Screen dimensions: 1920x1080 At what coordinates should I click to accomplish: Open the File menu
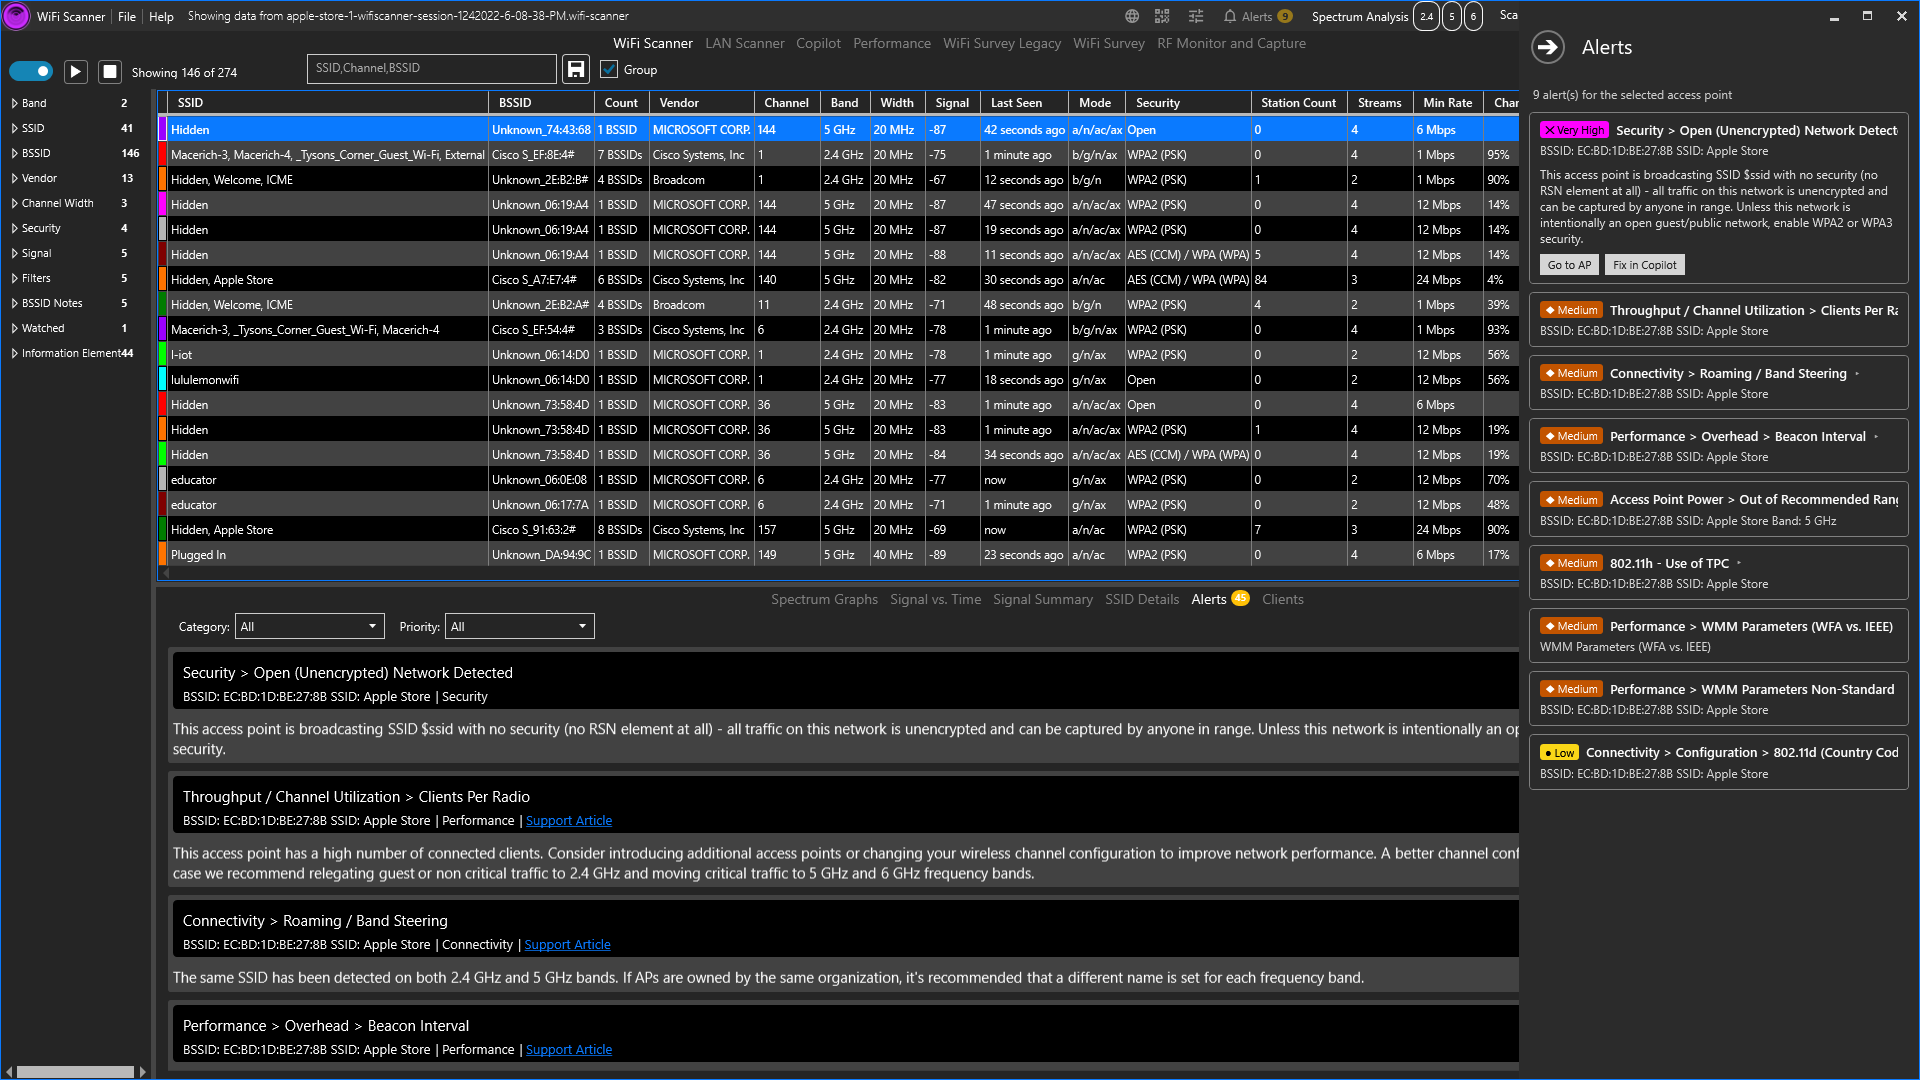[127, 16]
